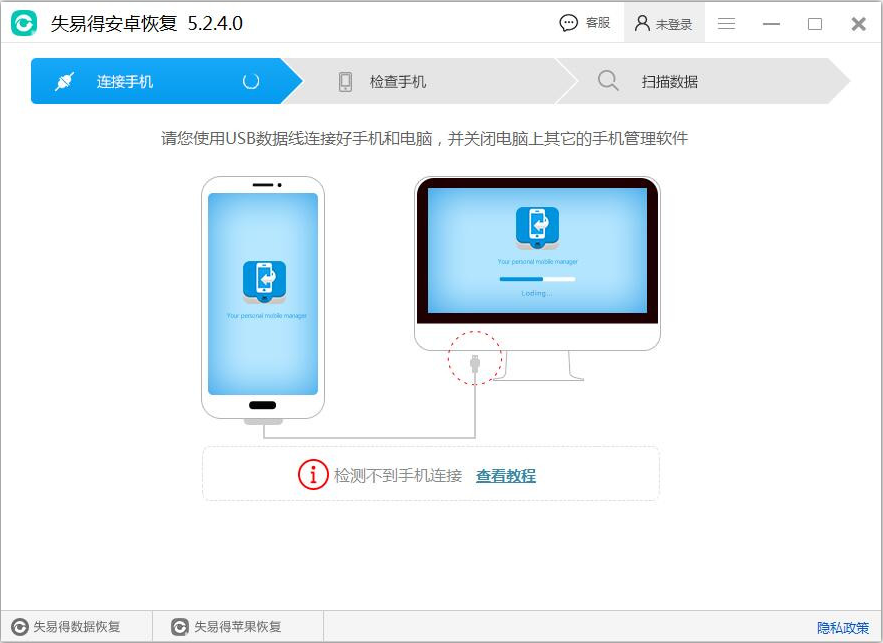Screen dimensions: 883x643
Task: Click the phone home button illustration
Action: pos(262,405)
